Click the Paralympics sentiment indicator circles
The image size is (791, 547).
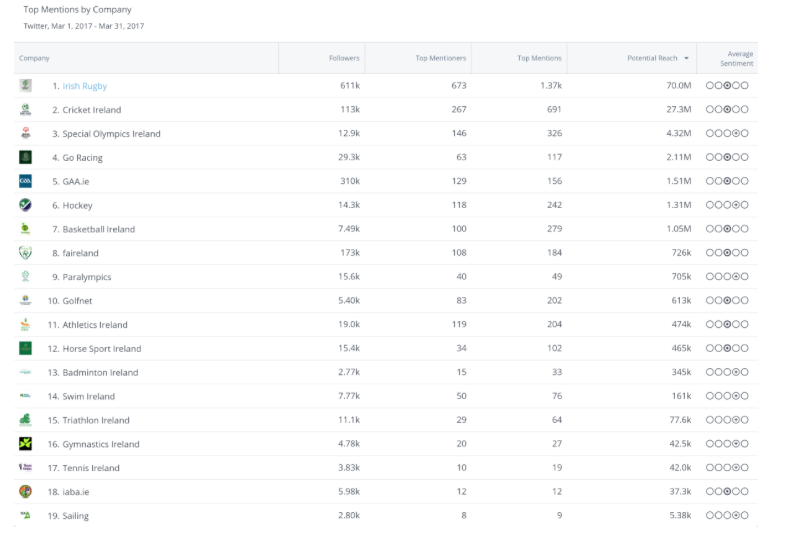pyautogui.click(x=727, y=277)
